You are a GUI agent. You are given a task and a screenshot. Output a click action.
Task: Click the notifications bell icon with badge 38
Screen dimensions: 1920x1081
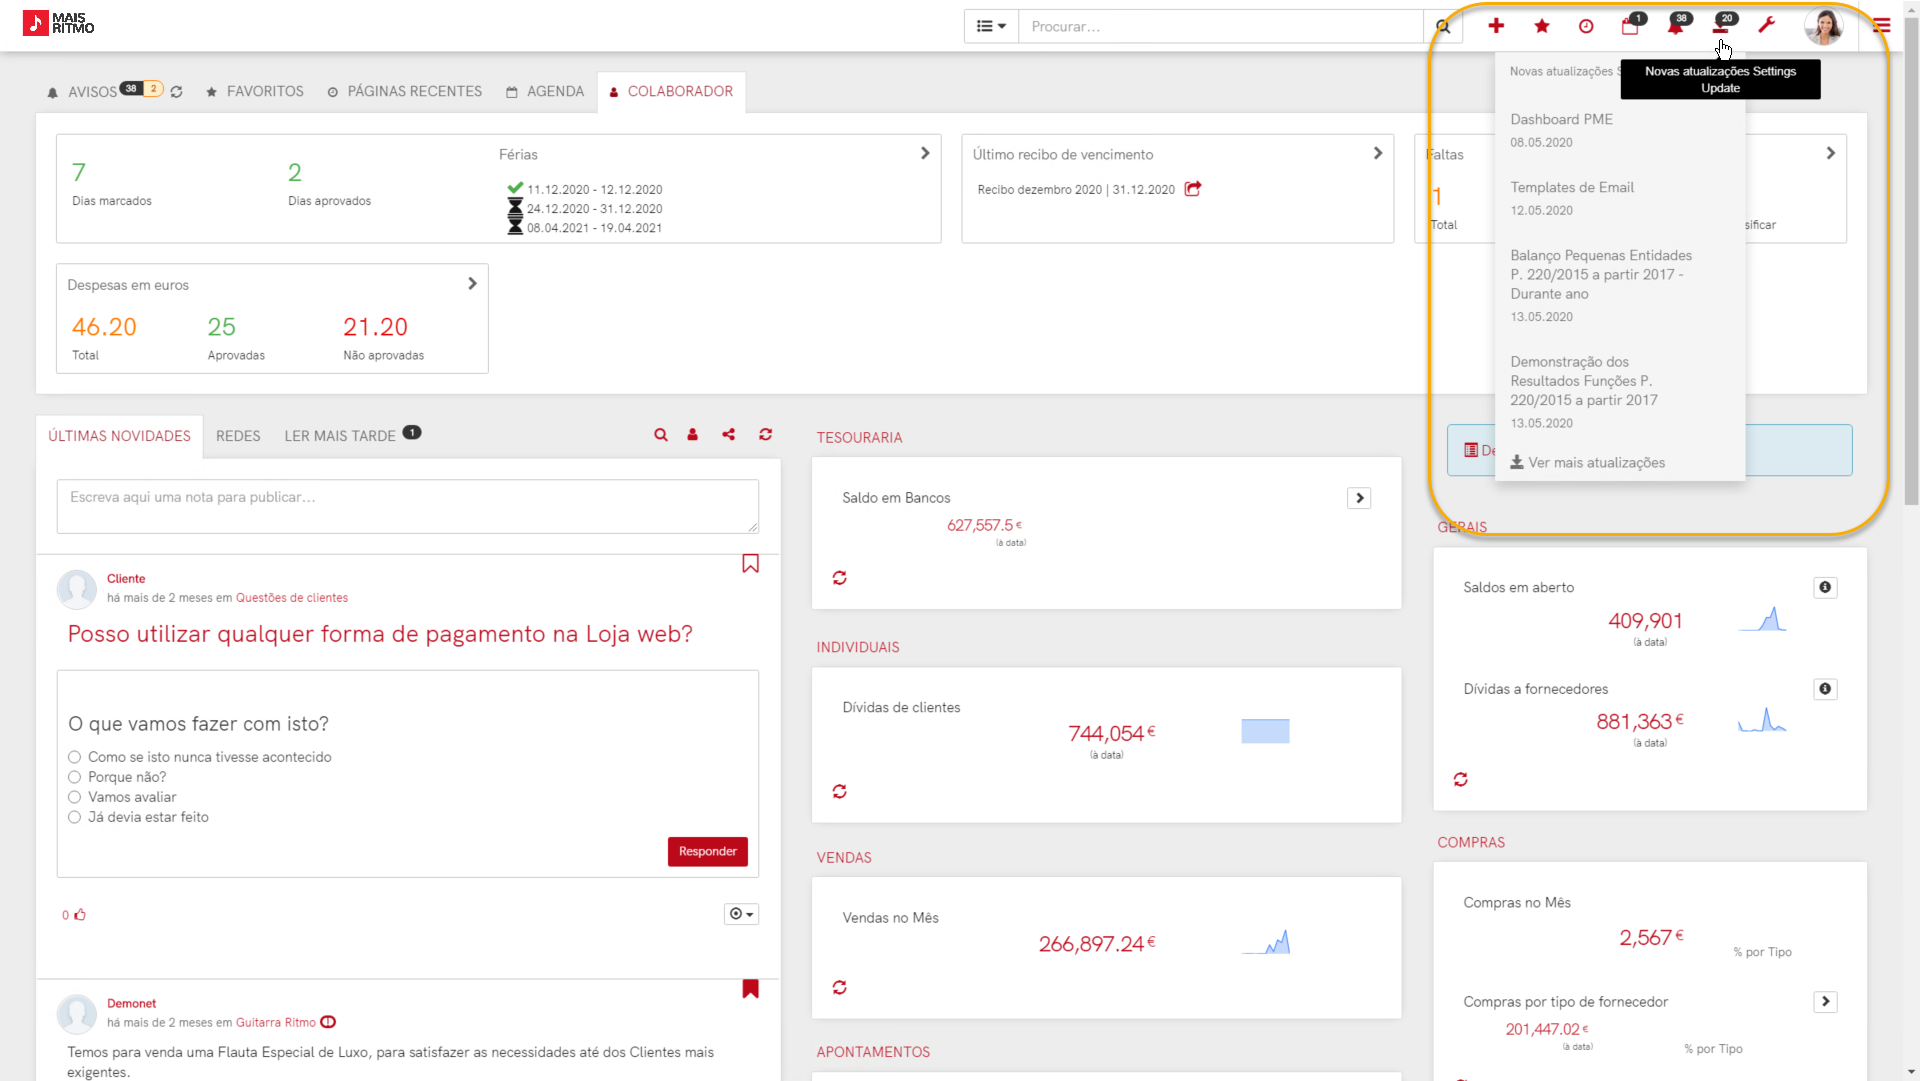coord(1676,26)
